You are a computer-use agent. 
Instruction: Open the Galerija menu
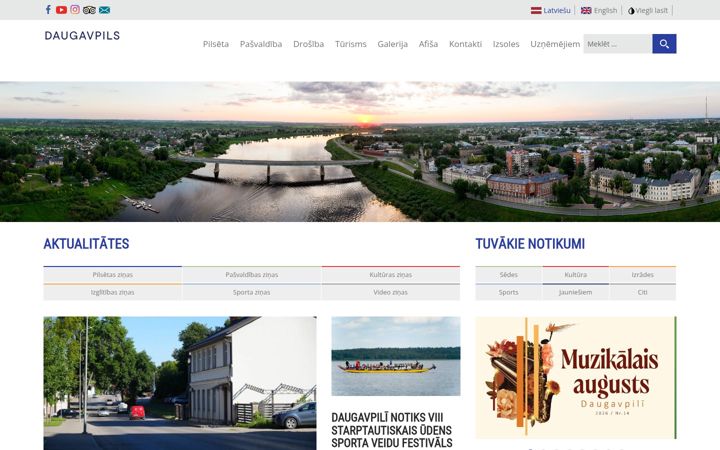393,44
